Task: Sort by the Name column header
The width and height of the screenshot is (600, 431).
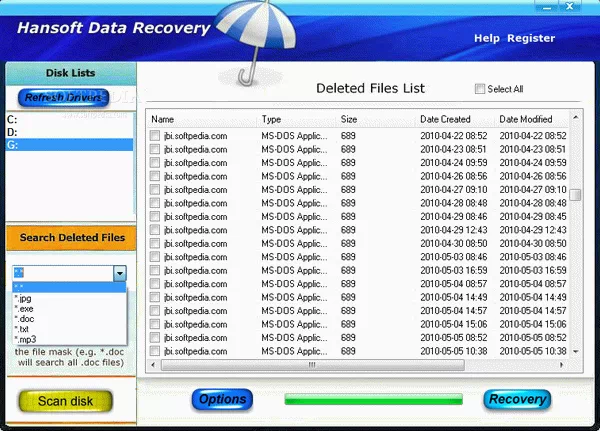Action: pos(202,119)
